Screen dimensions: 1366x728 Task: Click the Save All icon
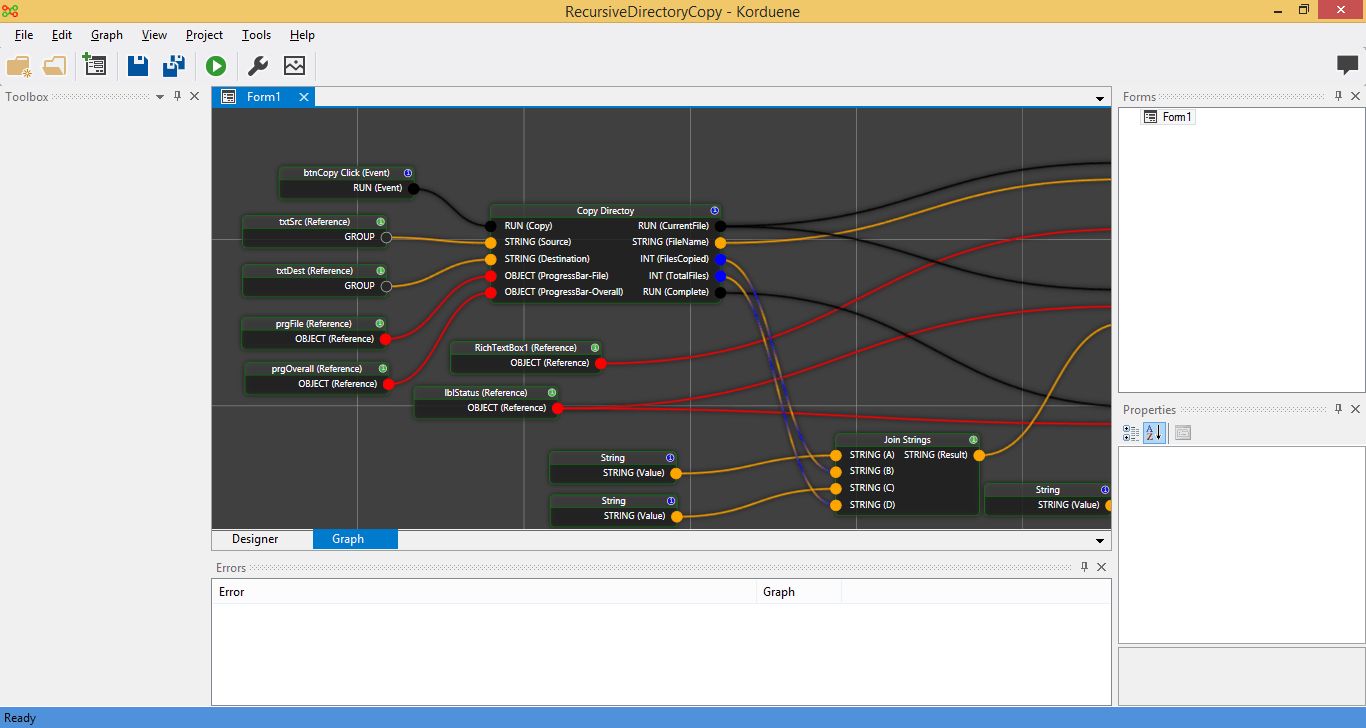pyautogui.click(x=174, y=66)
